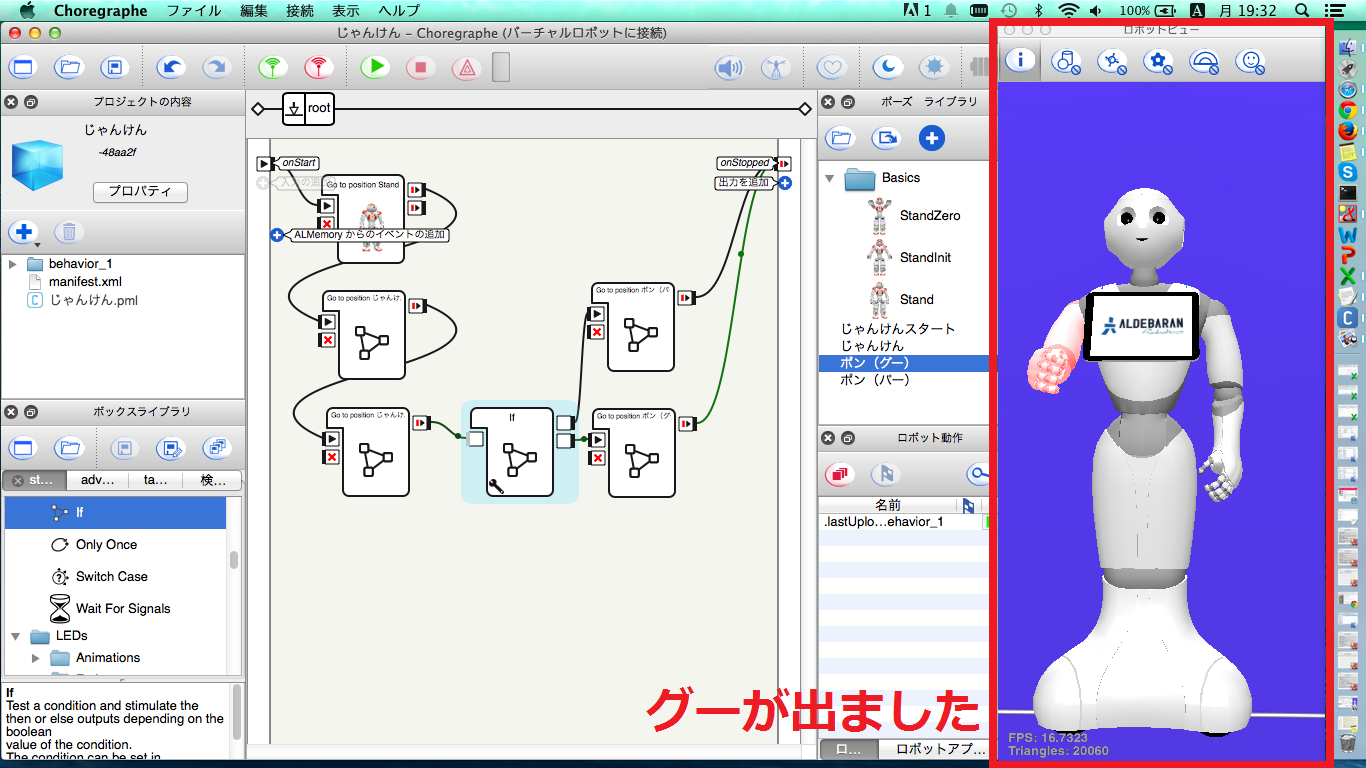Select じゃんけん.pml file
Image resolution: width=1366 pixels, height=768 pixels.
tap(94, 300)
